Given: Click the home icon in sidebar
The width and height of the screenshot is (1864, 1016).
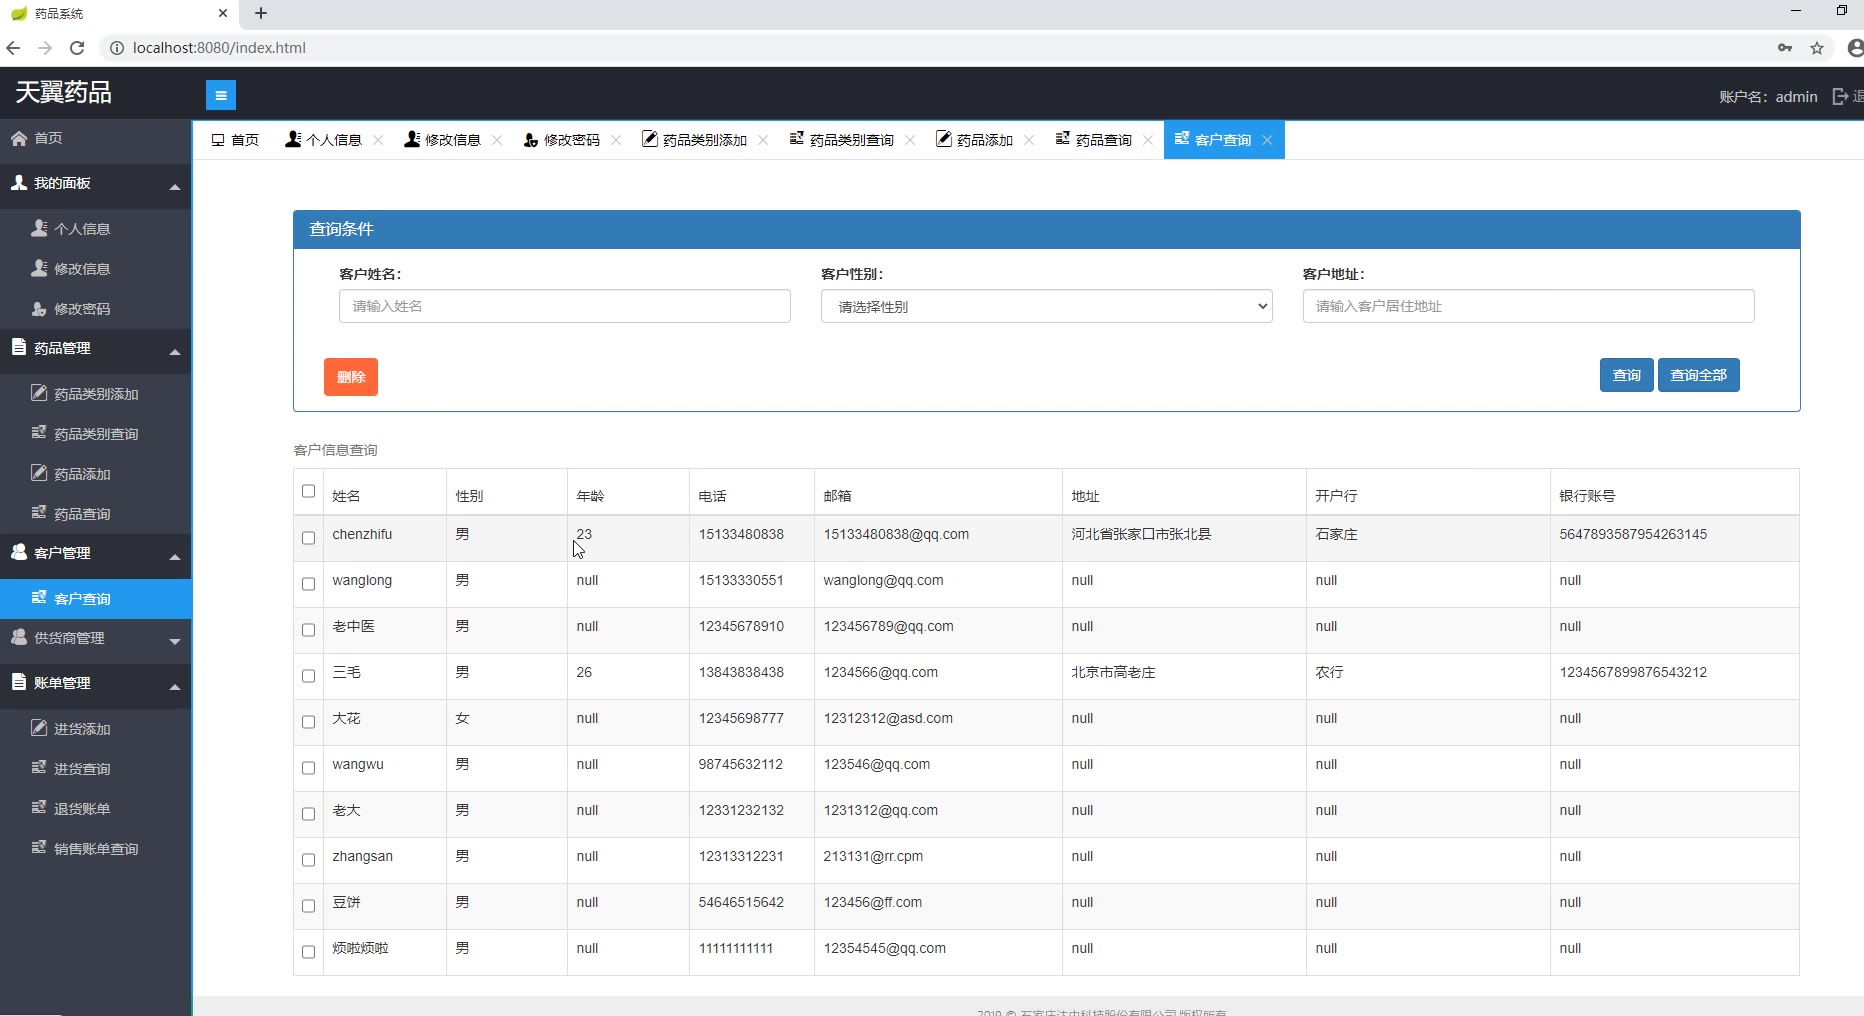Looking at the screenshot, I should coord(19,139).
